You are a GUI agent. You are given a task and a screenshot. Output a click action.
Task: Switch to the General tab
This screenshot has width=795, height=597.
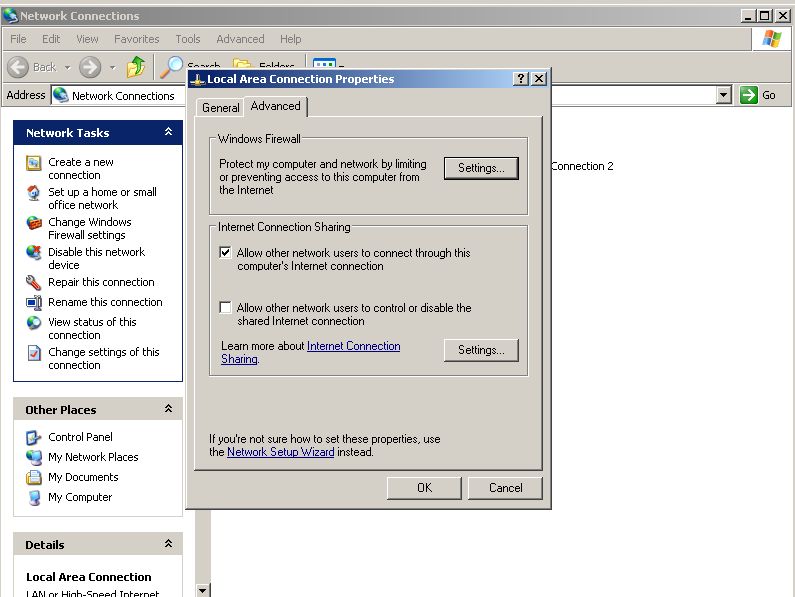[221, 108]
